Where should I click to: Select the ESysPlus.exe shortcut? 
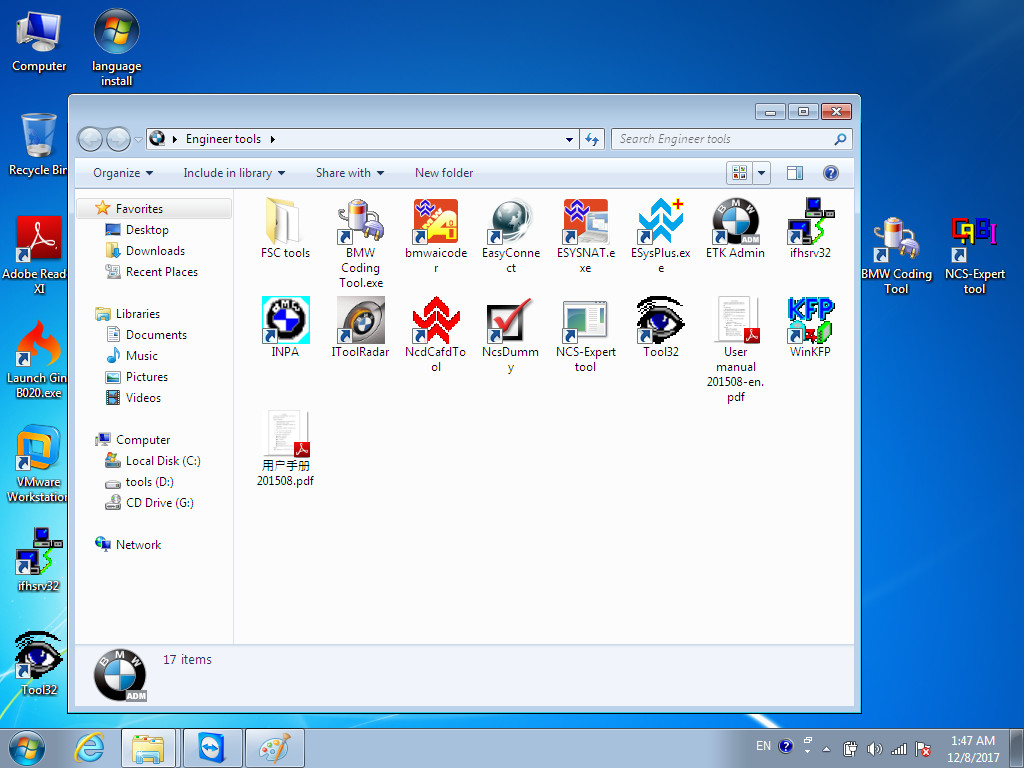point(660,221)
